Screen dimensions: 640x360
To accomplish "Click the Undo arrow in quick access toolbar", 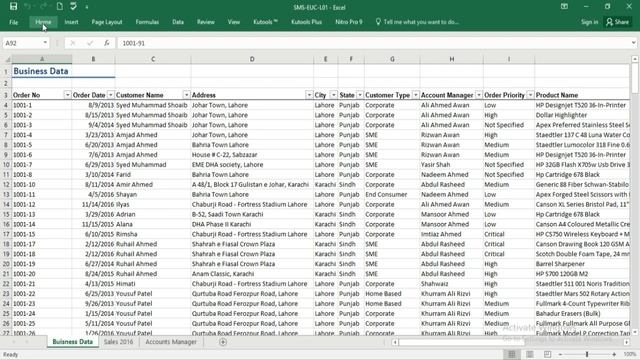I will (x=28, y=7).
